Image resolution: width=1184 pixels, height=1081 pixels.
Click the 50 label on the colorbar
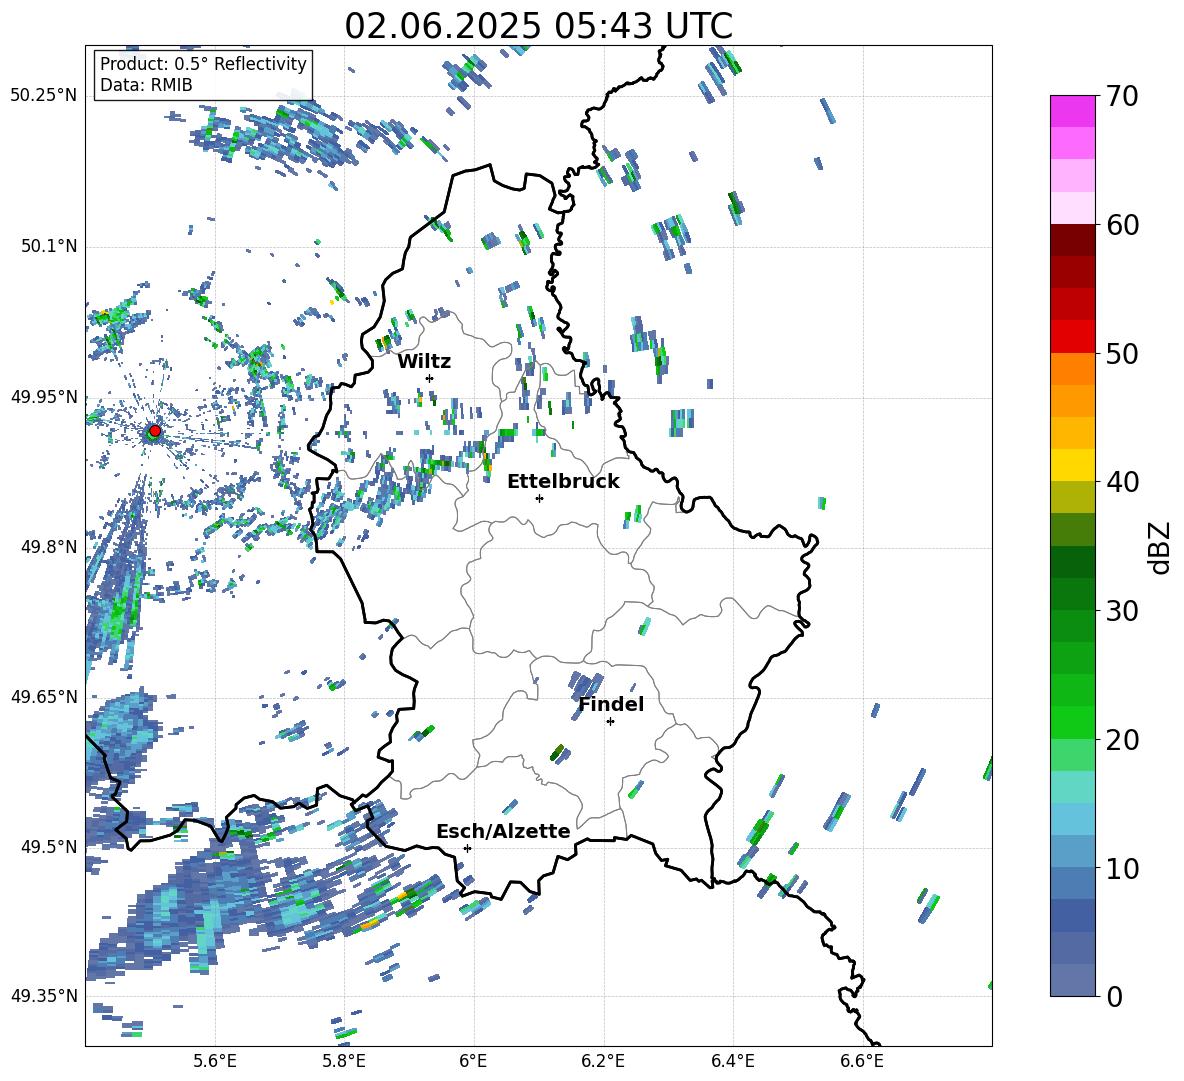coord(1121,354)
